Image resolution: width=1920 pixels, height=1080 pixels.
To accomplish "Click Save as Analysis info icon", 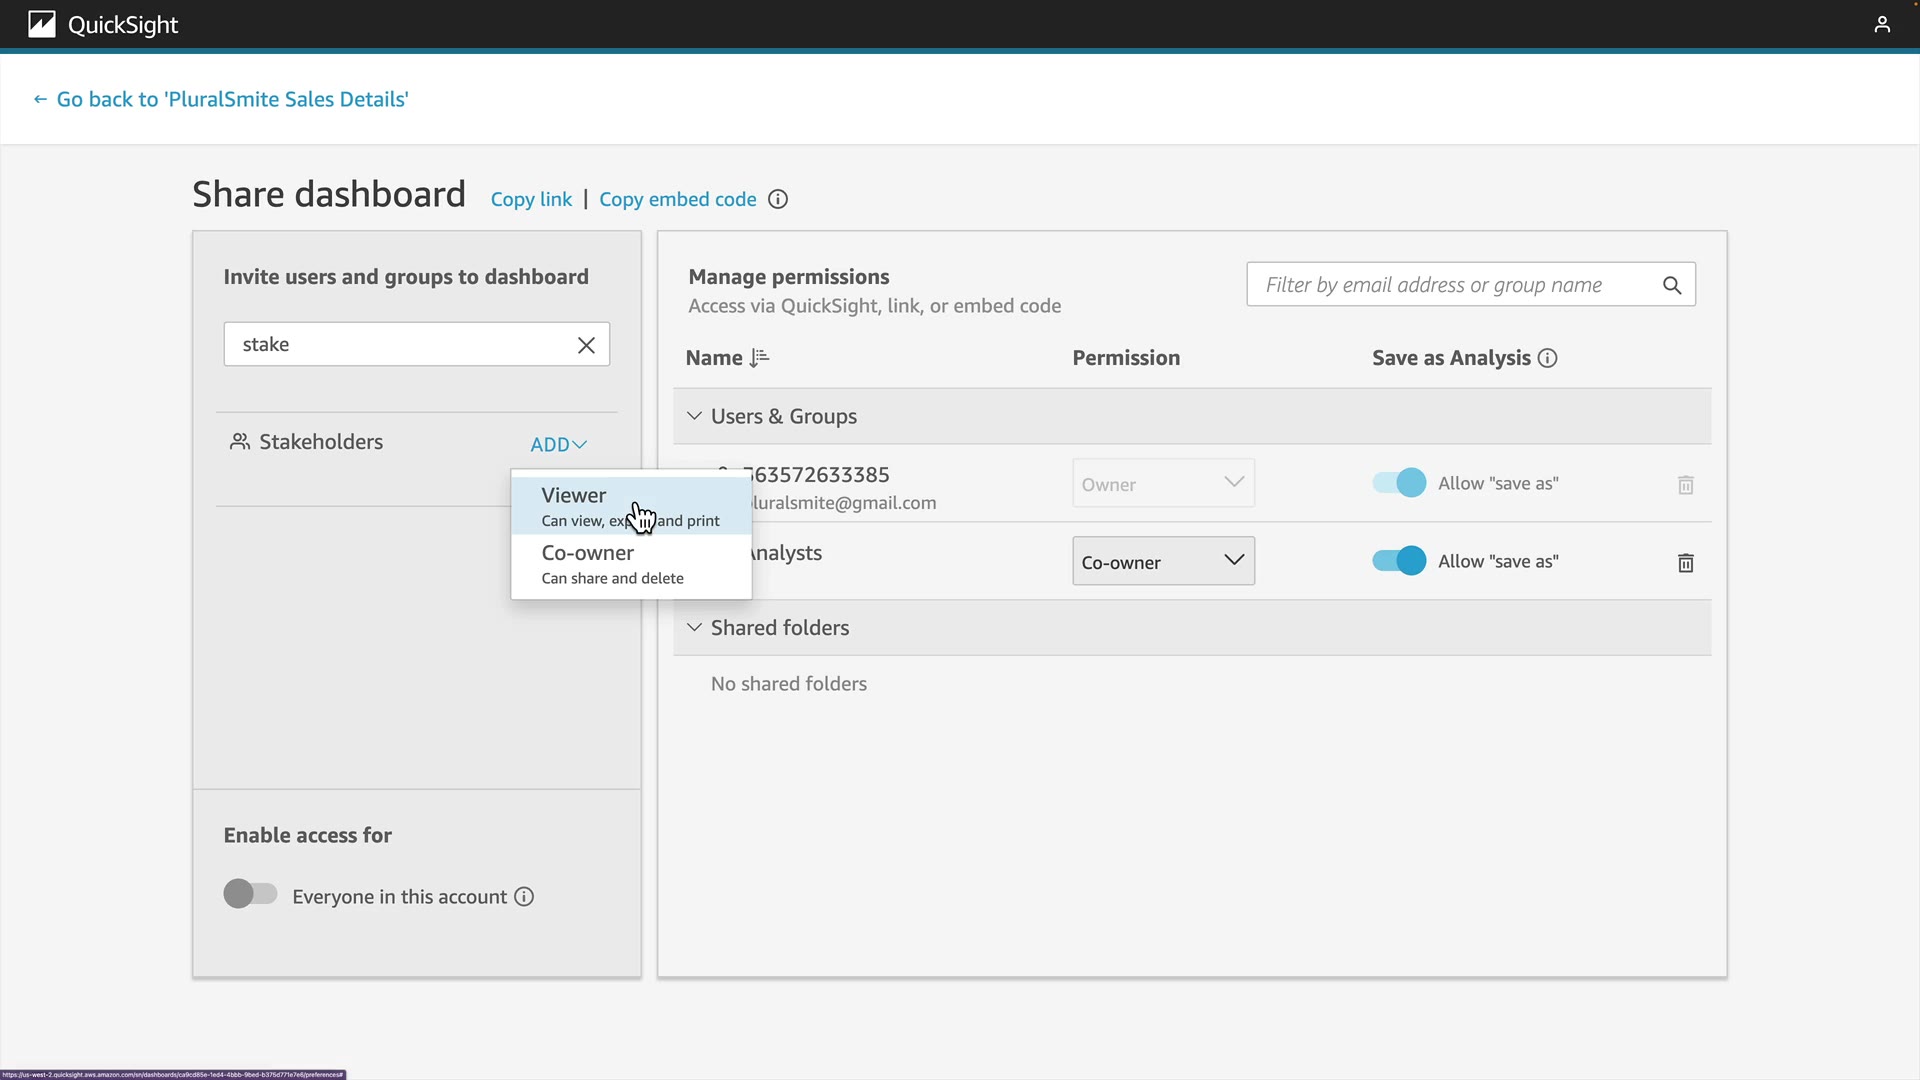I will pyautogui.click(x=1547, y=358).
